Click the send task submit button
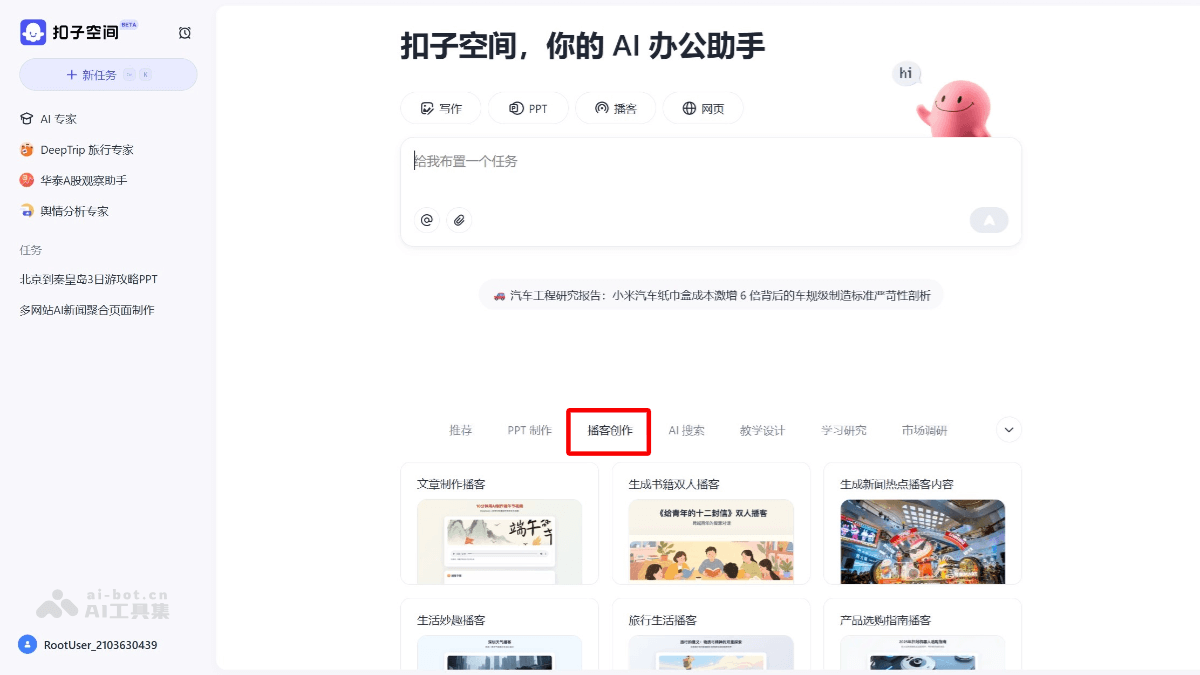The height and width of the screenshot is (675, 1200). click(988, 219)
